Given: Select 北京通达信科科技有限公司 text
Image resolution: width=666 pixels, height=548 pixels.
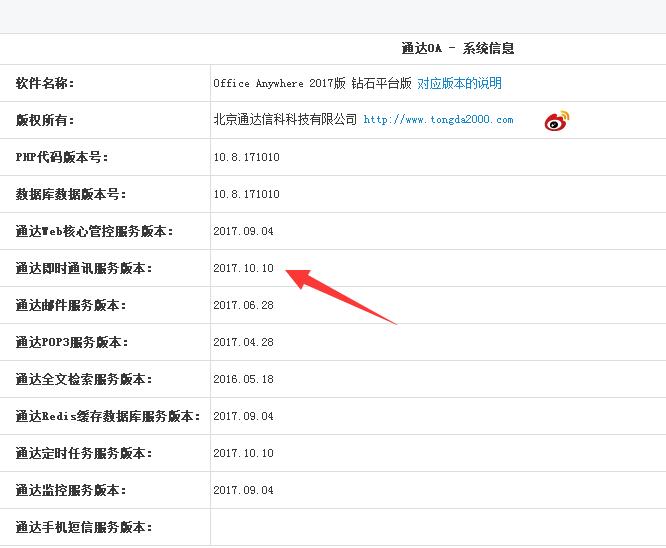Looking at the screenshot, I should [x=285, y=120].
